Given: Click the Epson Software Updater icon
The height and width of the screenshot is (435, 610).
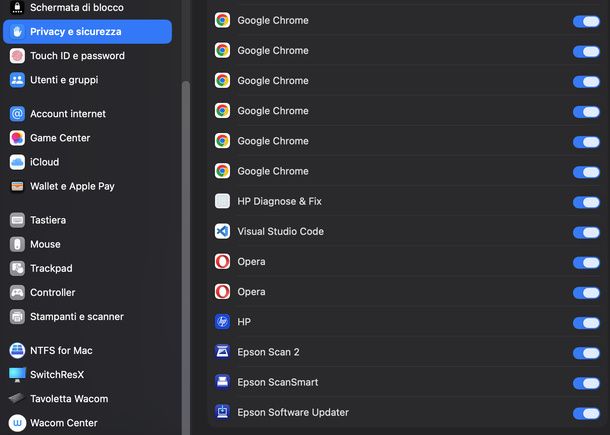Looking at the screenshot, I should click(223, 412).
